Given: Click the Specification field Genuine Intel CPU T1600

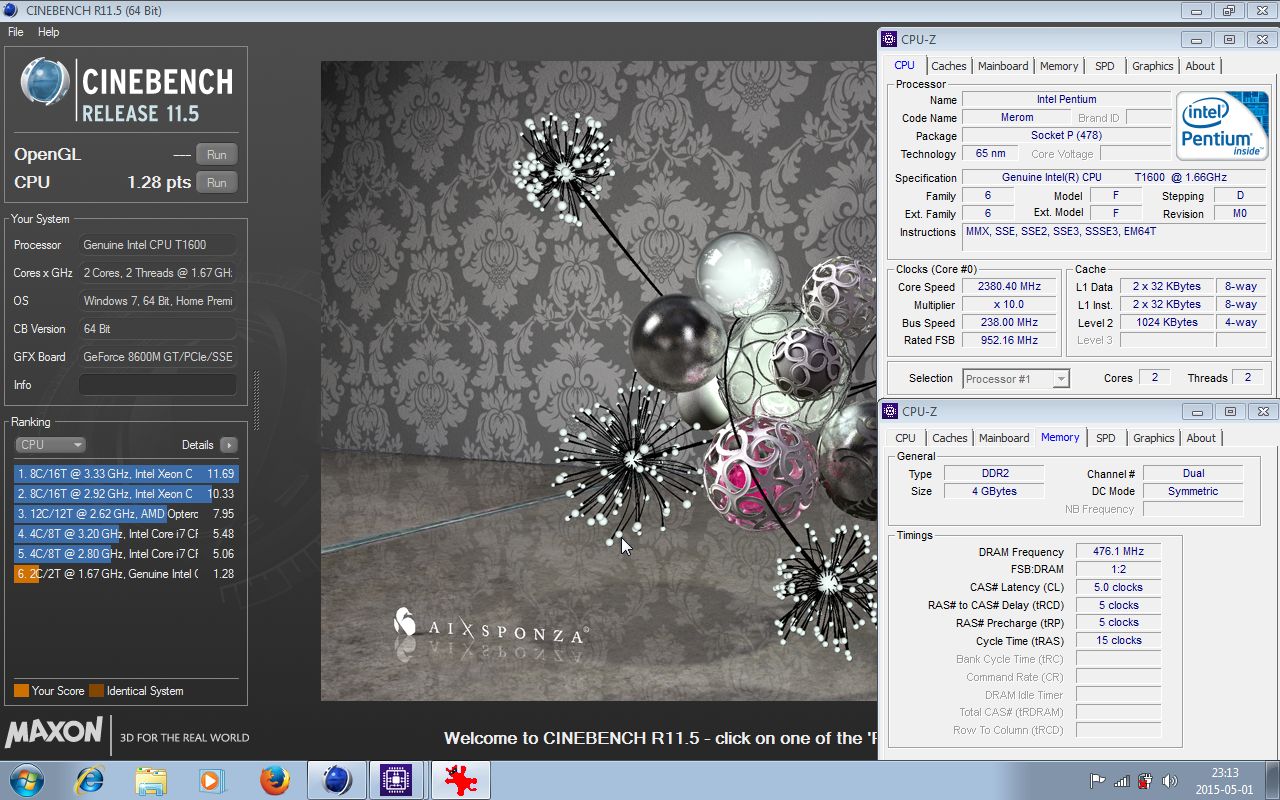Looking at the screenshot, I should pos(1115,177).
